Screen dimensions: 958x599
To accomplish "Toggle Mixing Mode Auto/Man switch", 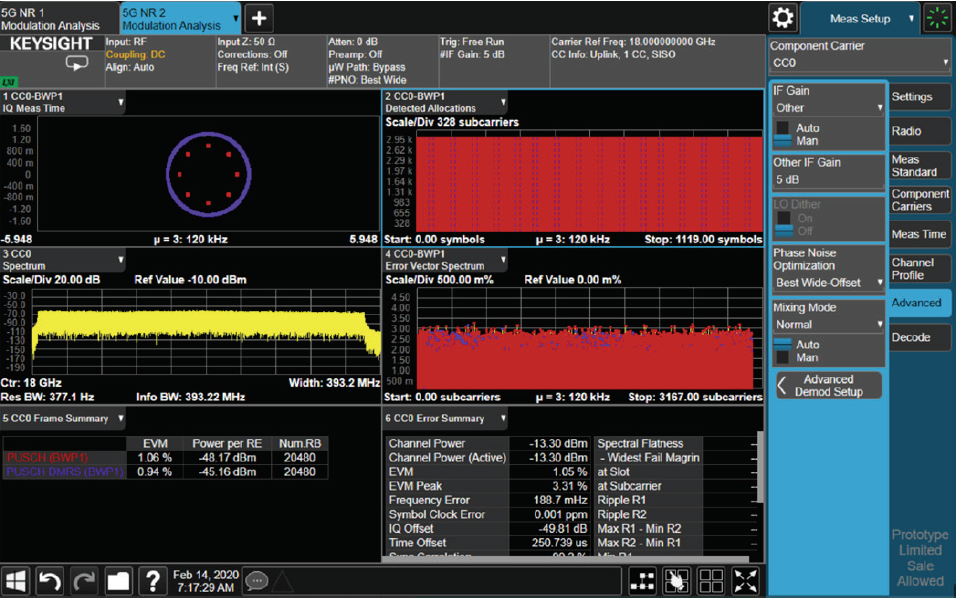I will pos(783,350).
